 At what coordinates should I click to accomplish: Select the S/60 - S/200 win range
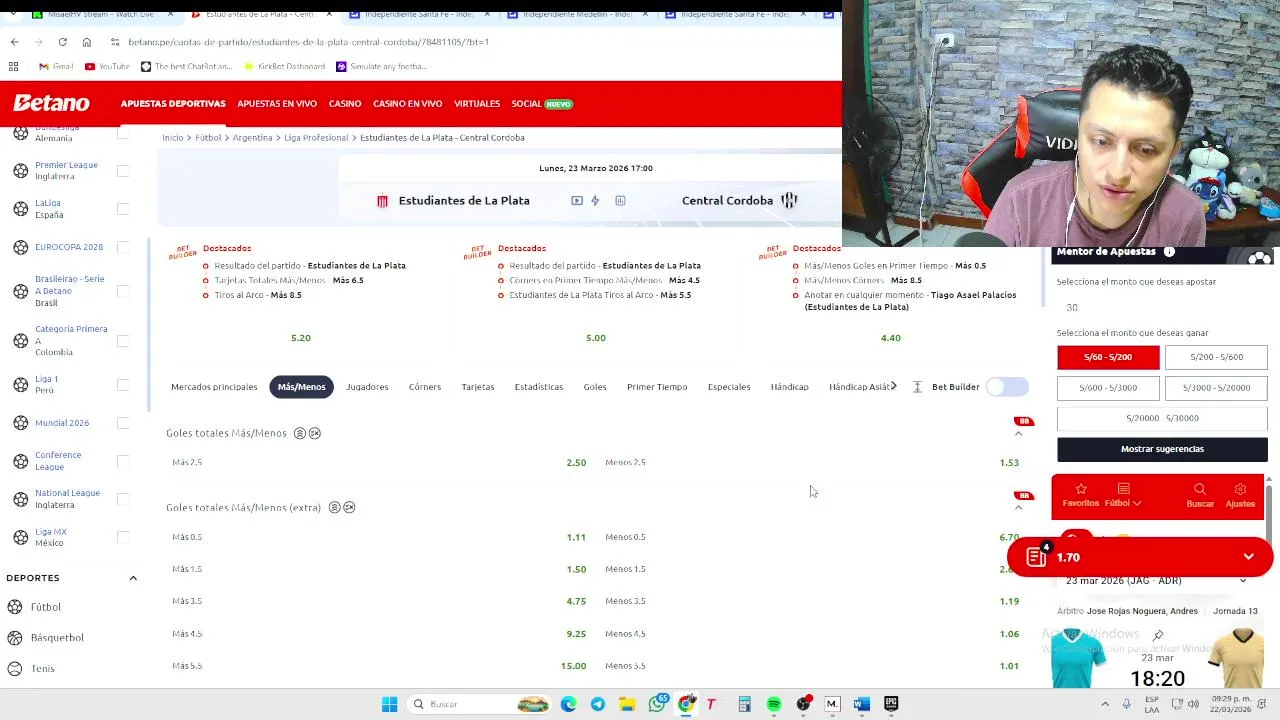1108,357
